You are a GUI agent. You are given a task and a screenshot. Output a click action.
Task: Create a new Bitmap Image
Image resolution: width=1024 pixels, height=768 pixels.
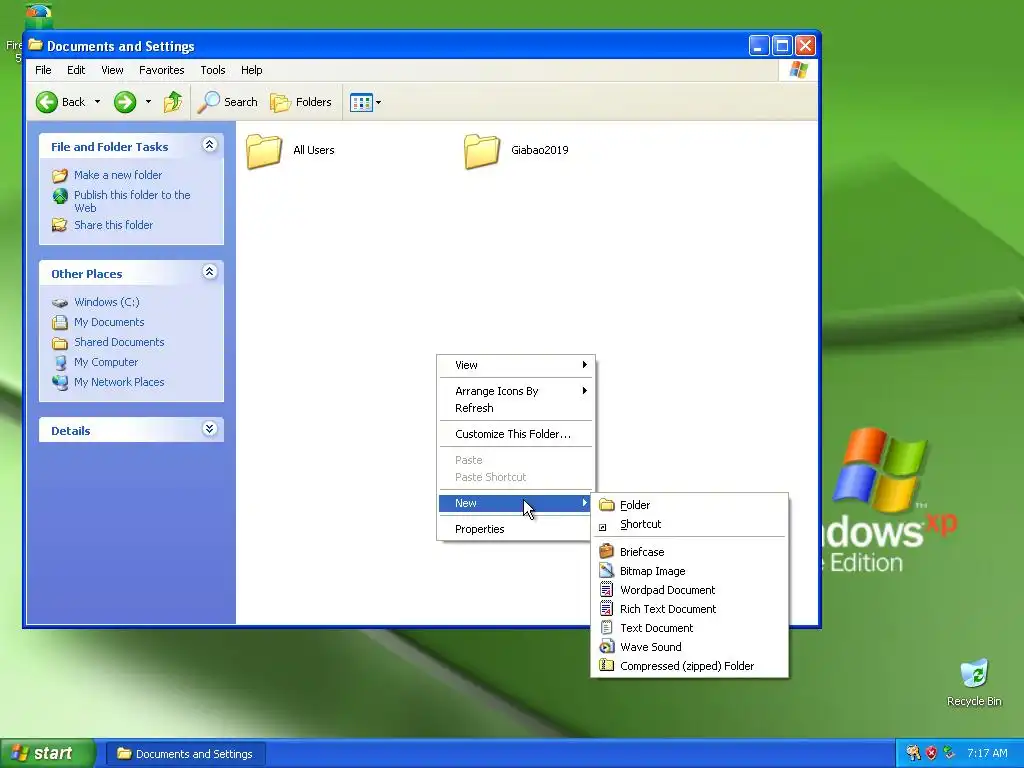pyautogui.click(x=690, y=571)
